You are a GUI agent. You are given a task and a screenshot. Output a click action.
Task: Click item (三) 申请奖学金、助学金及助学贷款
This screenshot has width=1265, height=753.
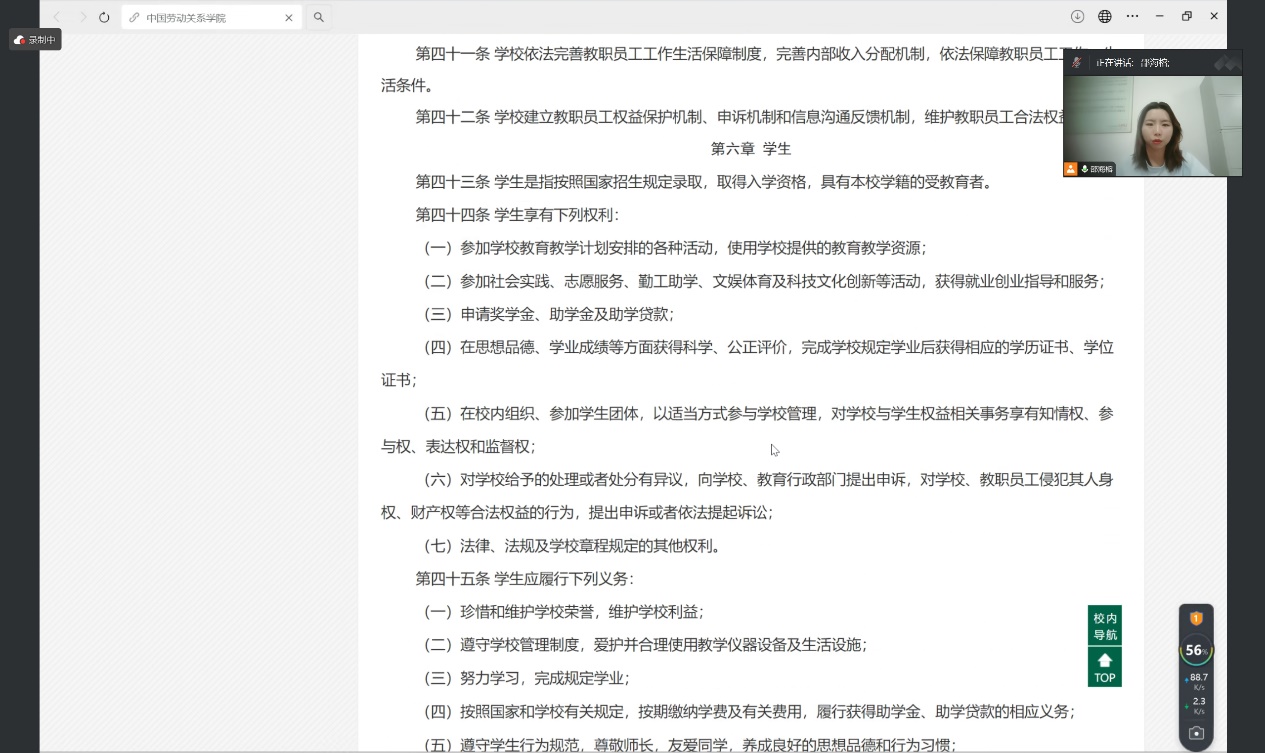coord(549,314)
